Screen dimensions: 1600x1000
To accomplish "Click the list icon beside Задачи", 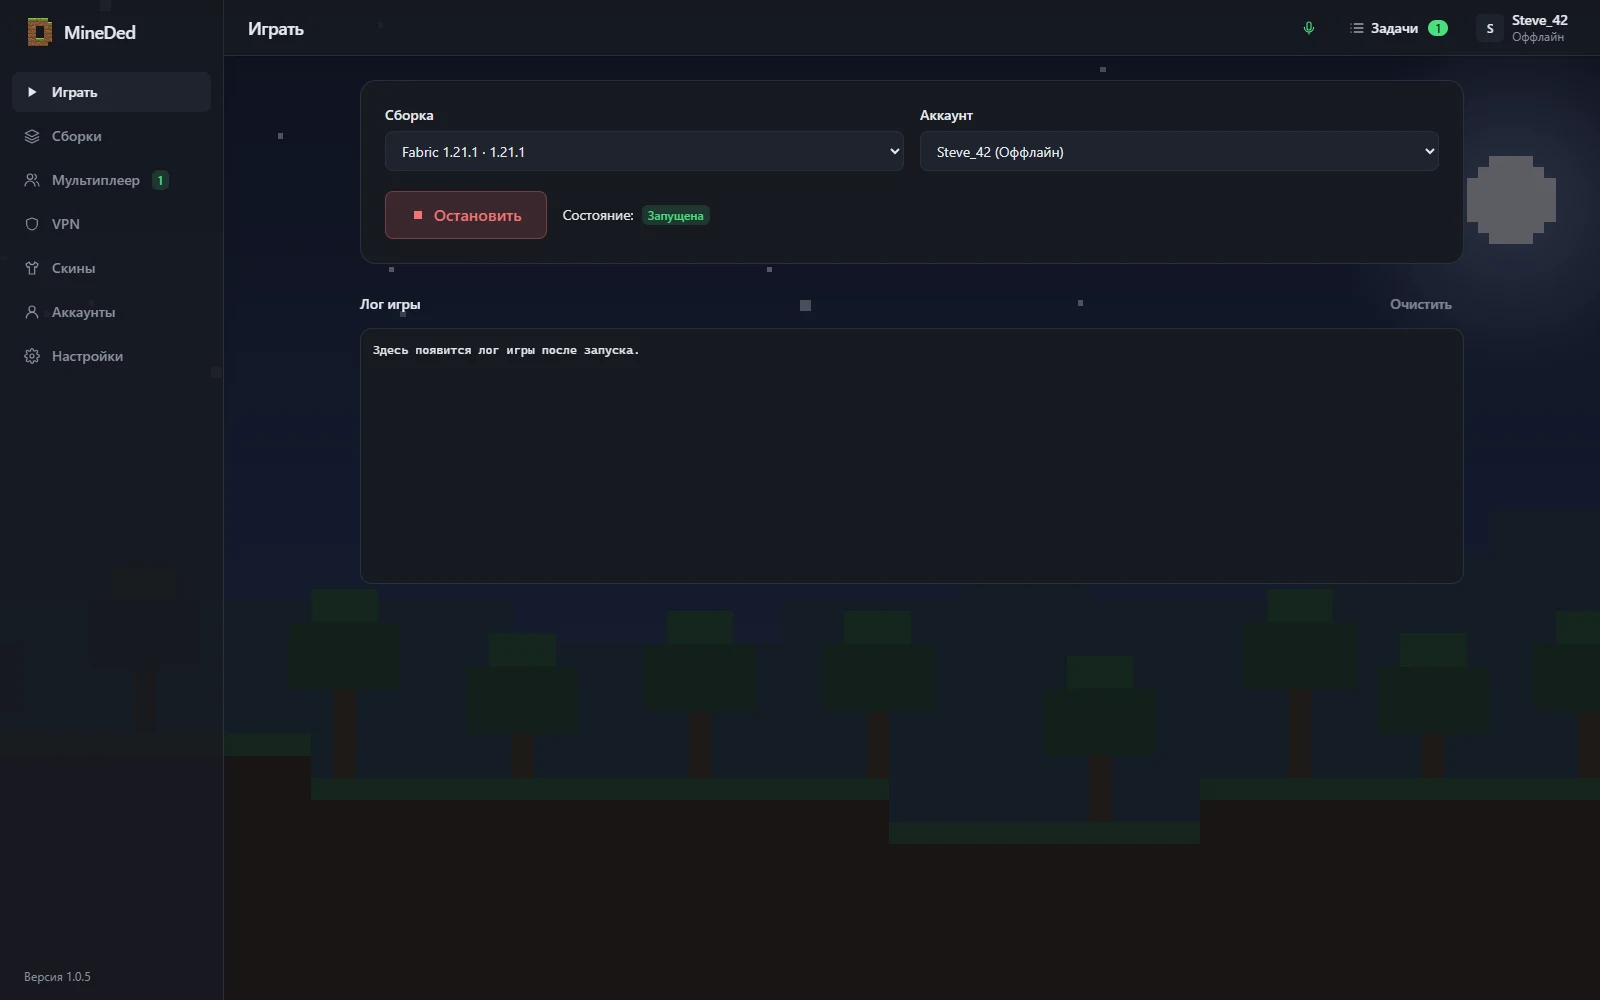I will pyautogui.click(x=1357, y=28).
